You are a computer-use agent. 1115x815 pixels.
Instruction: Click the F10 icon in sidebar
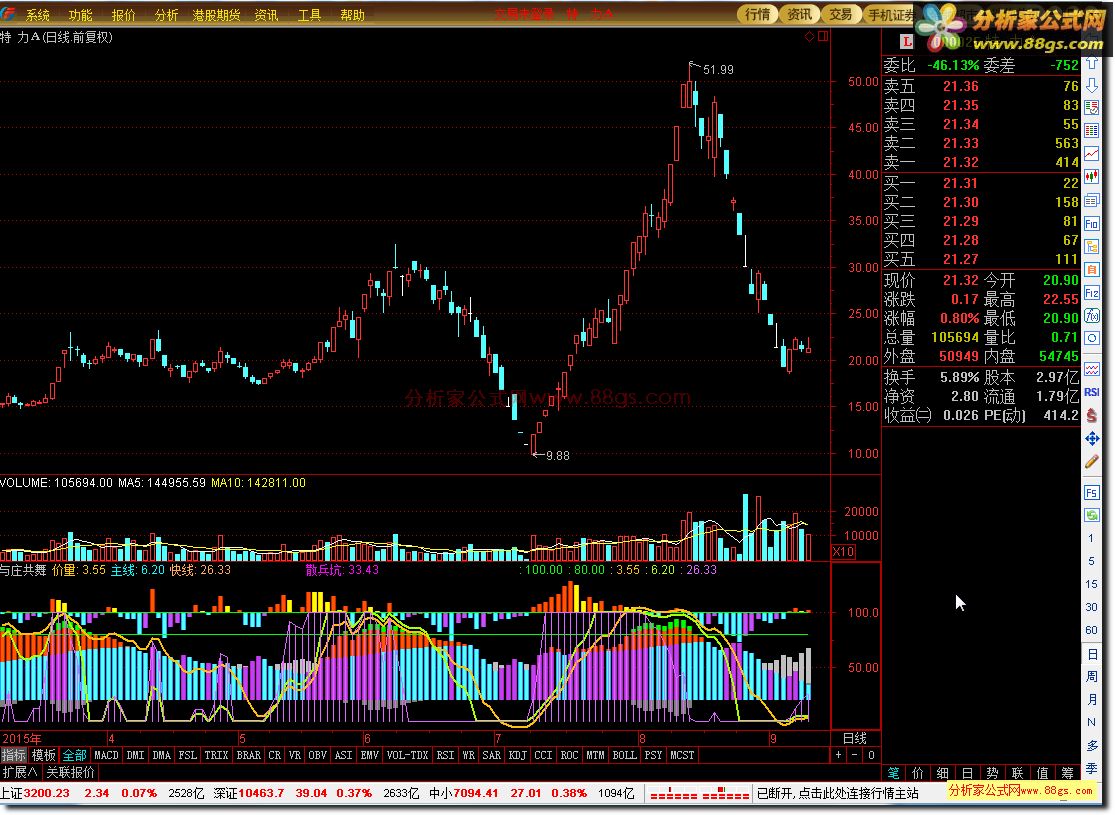coord(1092,223)
